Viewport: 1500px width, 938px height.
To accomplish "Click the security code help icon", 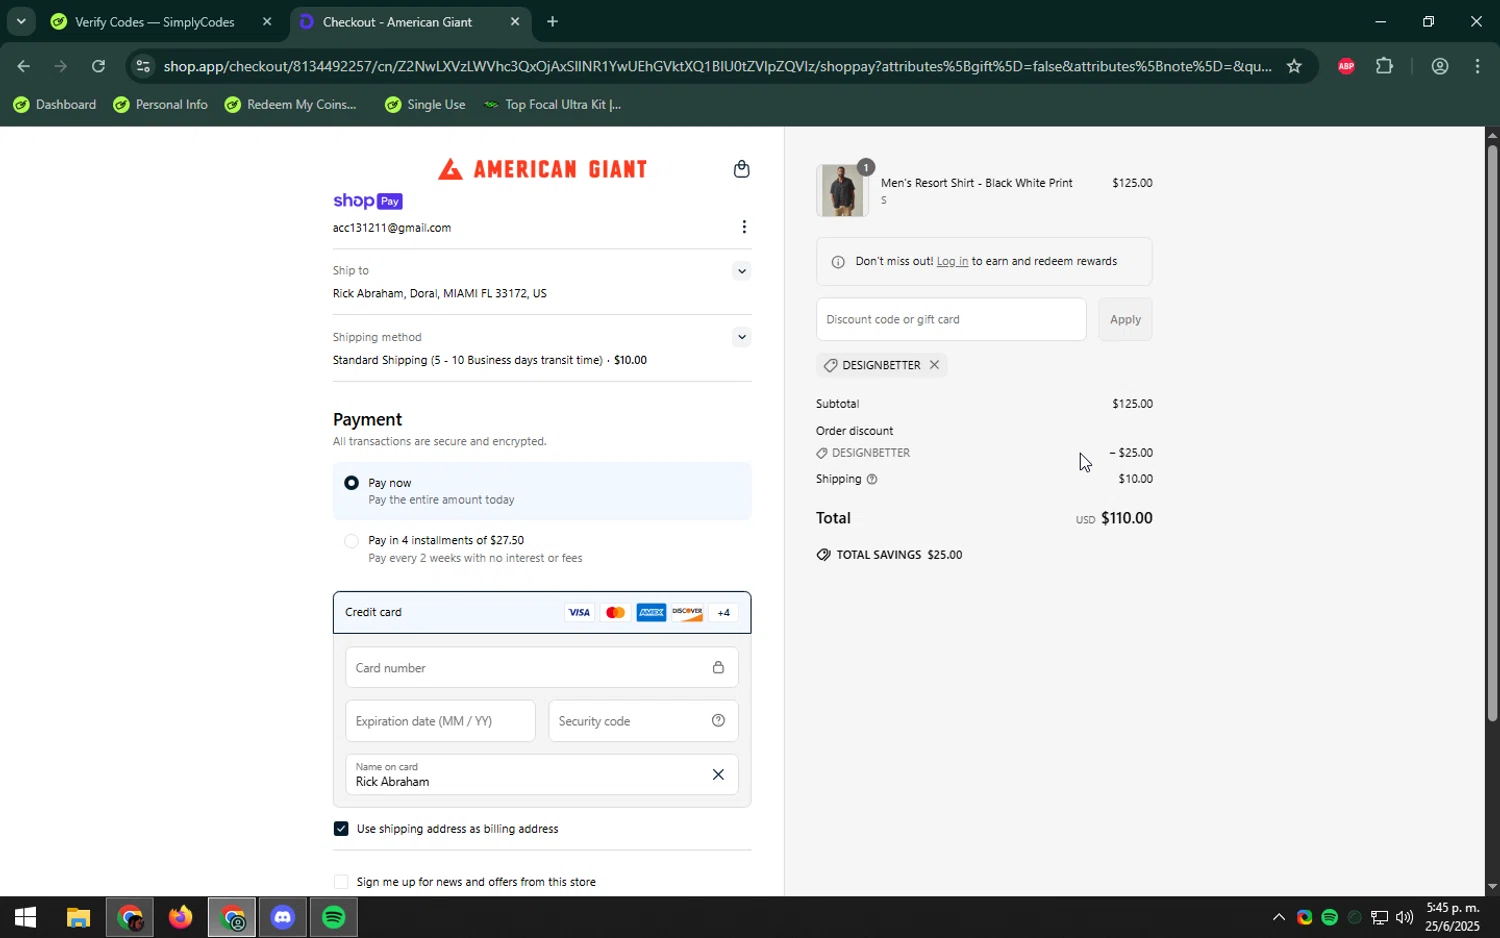I will tap(718, 721).
